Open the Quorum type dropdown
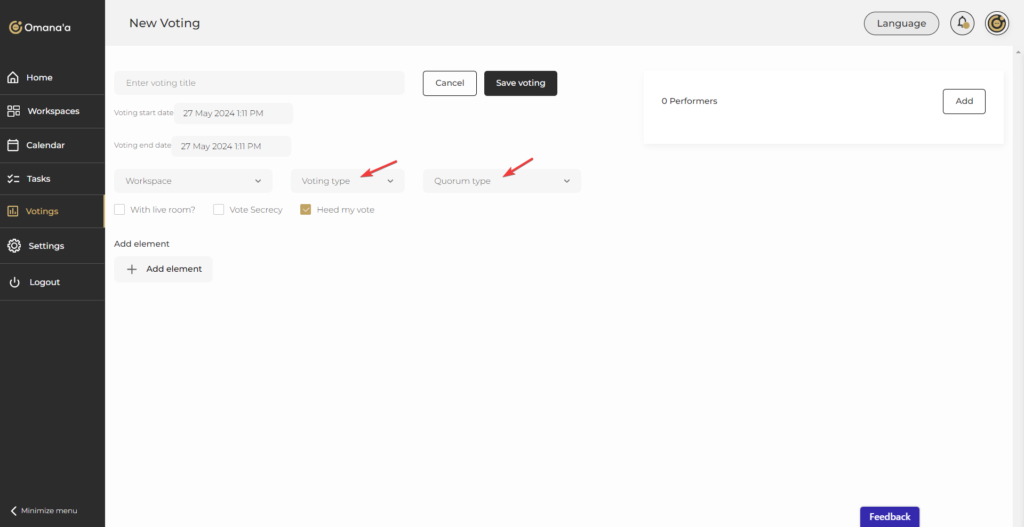This screenshot has width=1024, height=527. 501,181
